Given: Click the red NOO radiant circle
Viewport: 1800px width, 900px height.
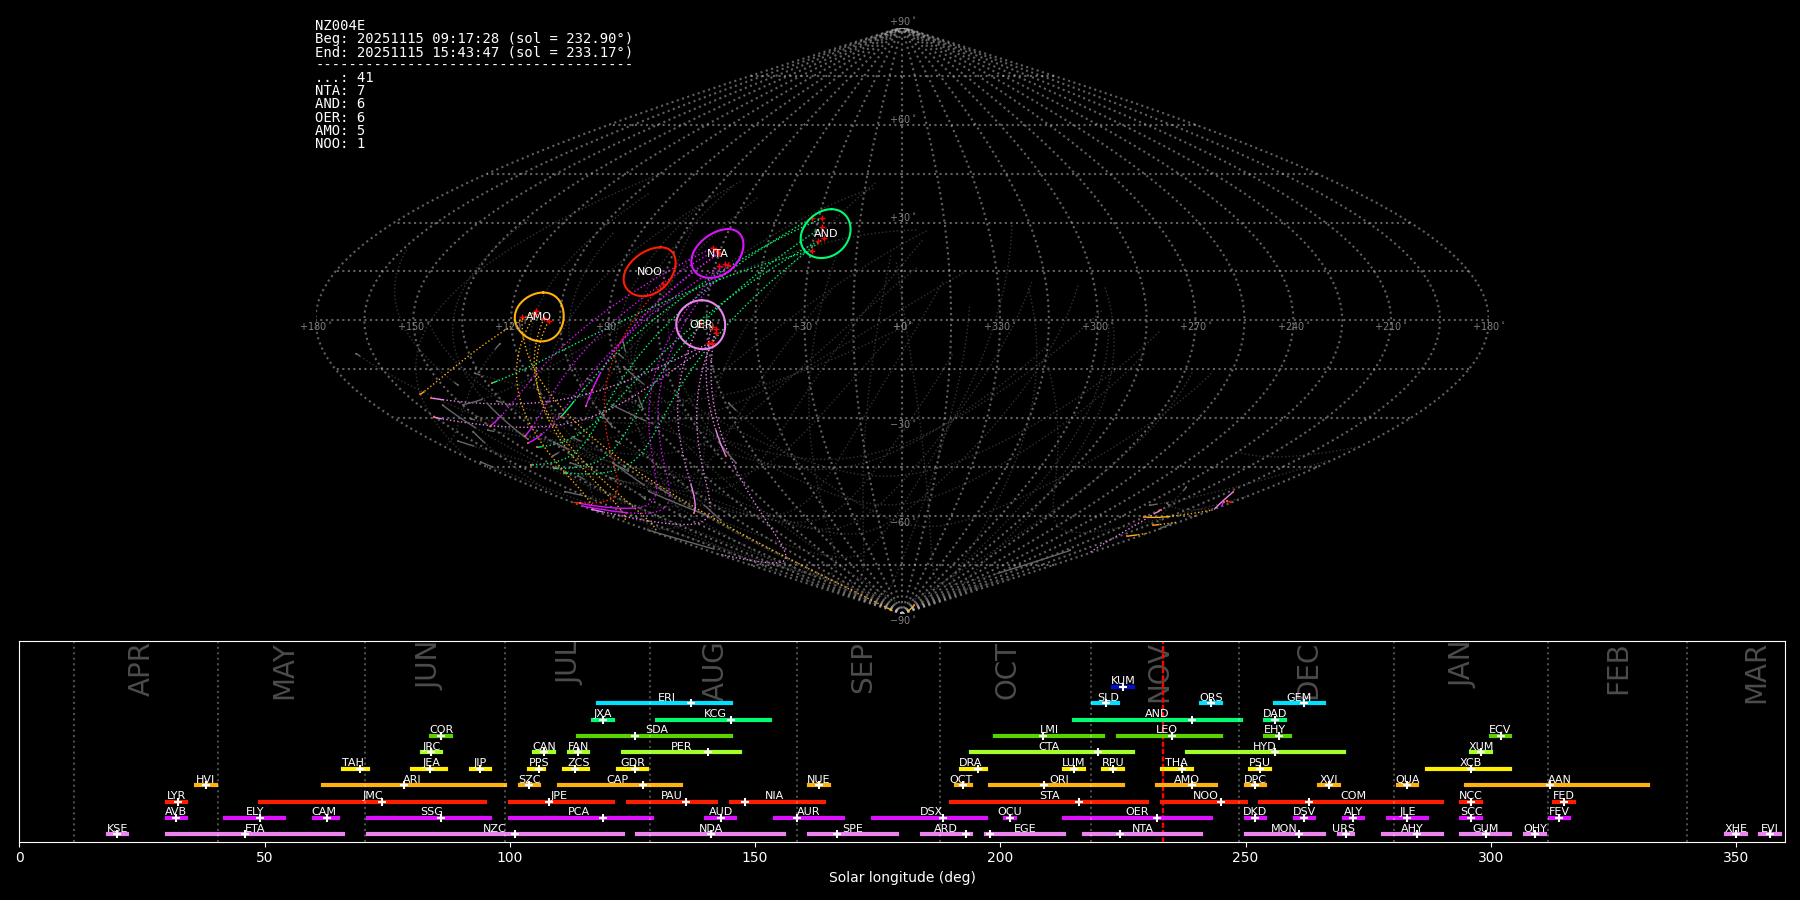Looking at the screenshot, I should (x=649, y=272).
